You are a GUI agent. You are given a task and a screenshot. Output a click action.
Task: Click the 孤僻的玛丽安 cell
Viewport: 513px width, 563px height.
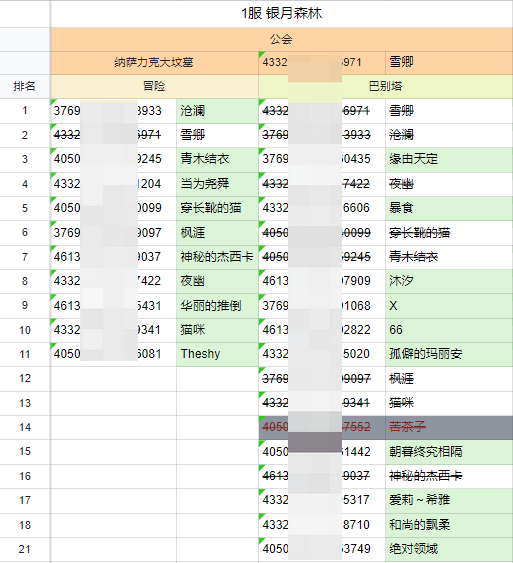coord(449,354)
